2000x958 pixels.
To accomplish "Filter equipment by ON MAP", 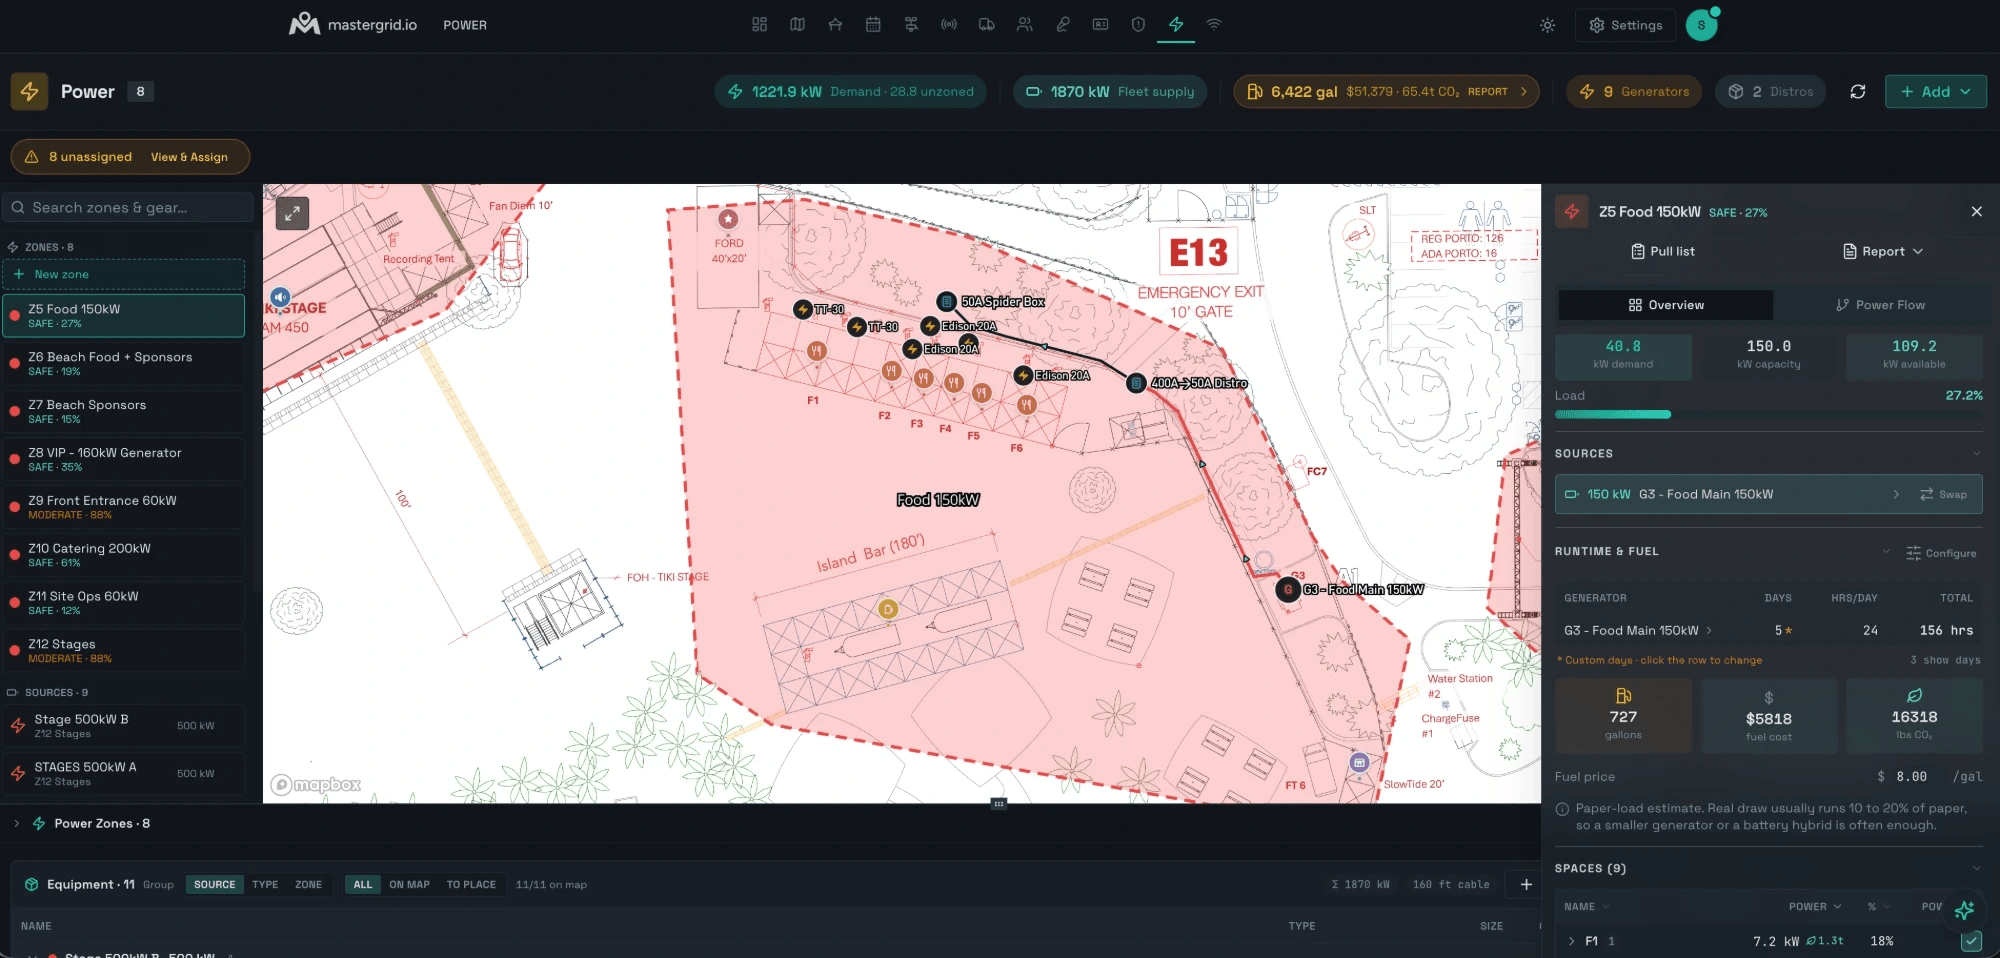I will (x=409, y=885).
